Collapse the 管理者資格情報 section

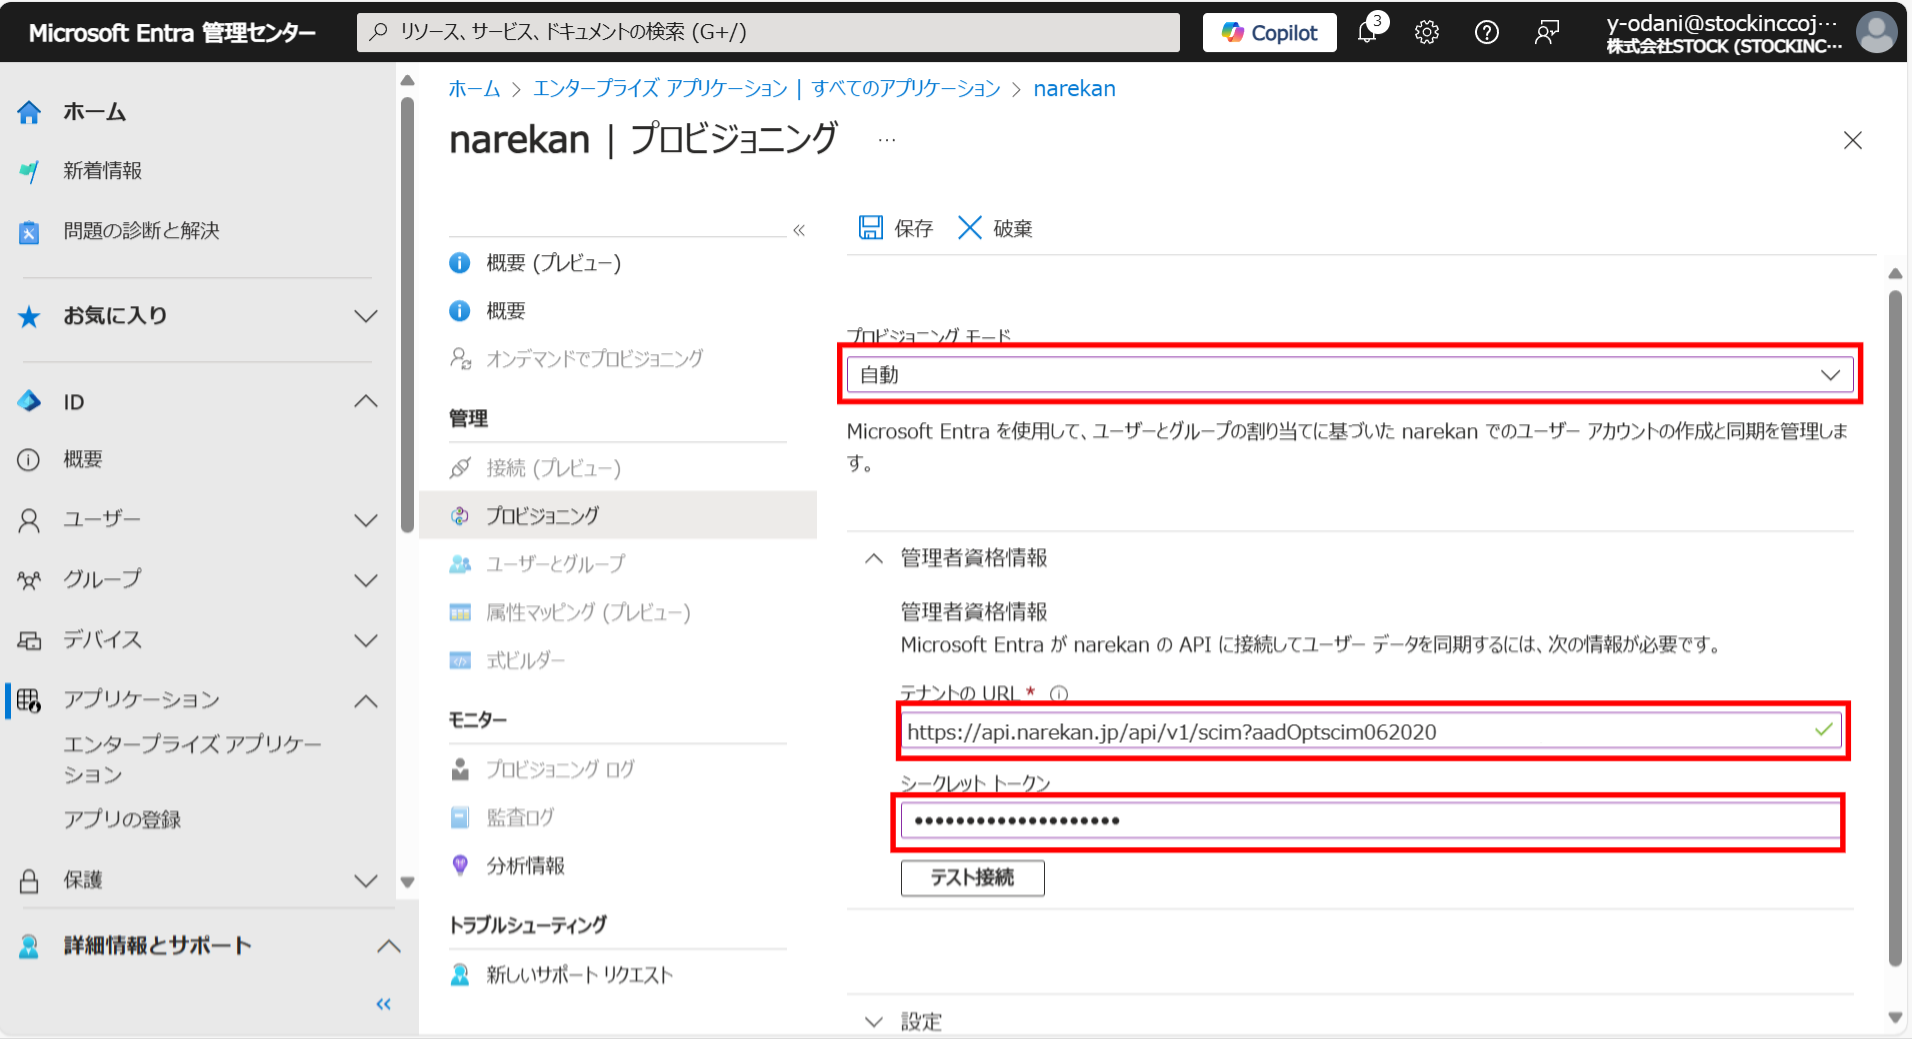point(873,558)
